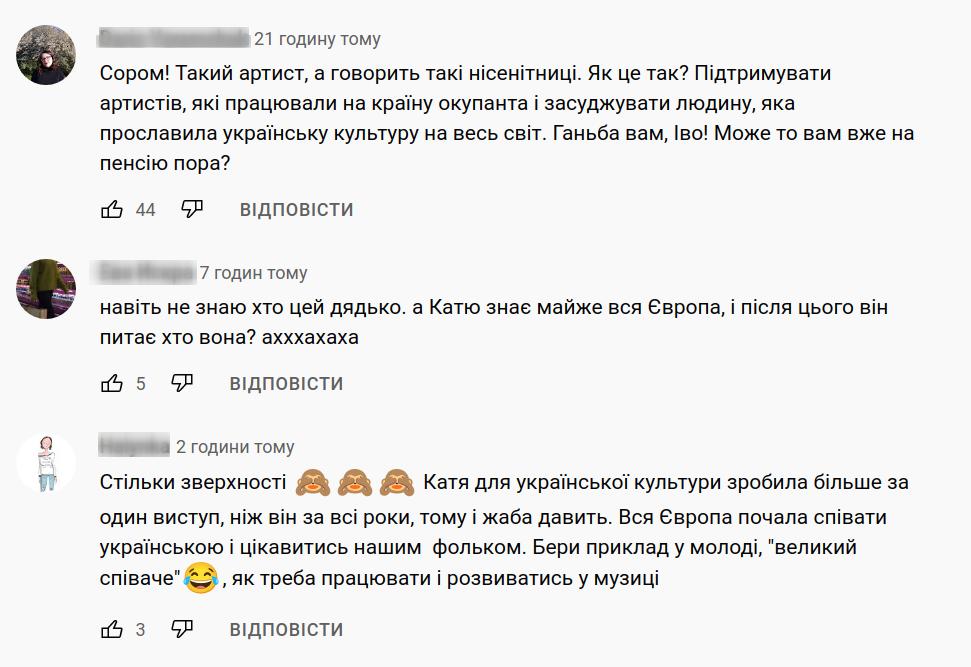Open the first commenter's blurred username
971x667 pixels.
click(x=174, y=40)
